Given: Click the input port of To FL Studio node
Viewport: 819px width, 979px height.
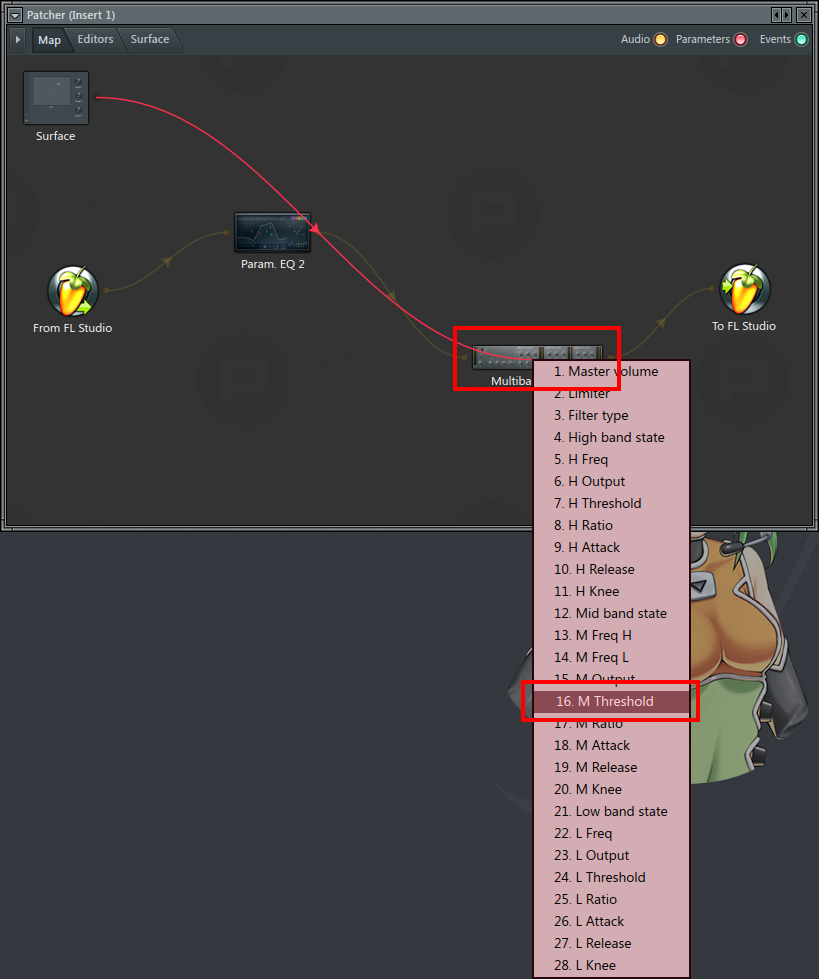Looking at the screenshot, I should click(x=712, y=288).
